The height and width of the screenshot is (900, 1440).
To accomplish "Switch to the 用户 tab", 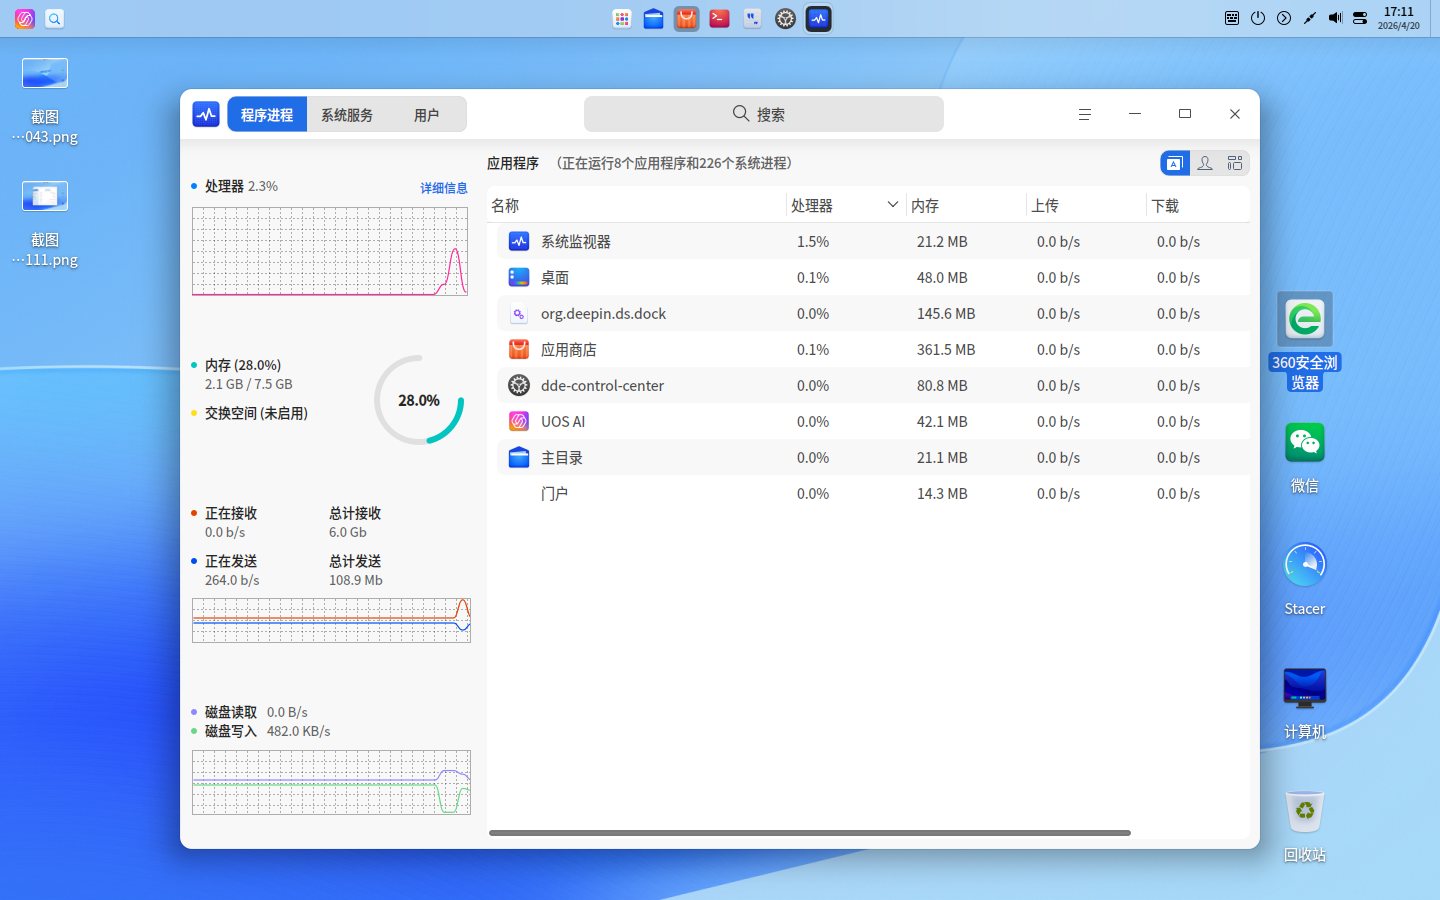I will (428, 113).
